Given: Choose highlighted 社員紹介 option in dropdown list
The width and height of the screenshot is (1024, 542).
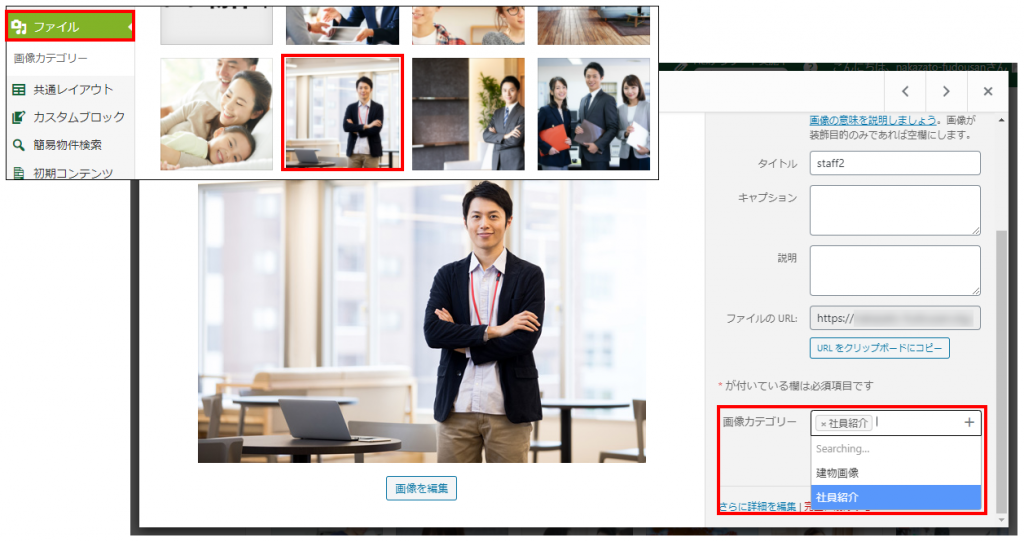Looking at the screenshot, I should (x=837, y=496).
